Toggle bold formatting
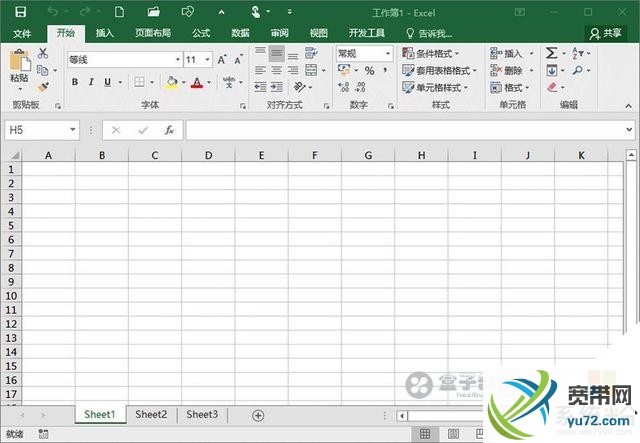Viewport: 640px width, 443px height. (75, 82)
